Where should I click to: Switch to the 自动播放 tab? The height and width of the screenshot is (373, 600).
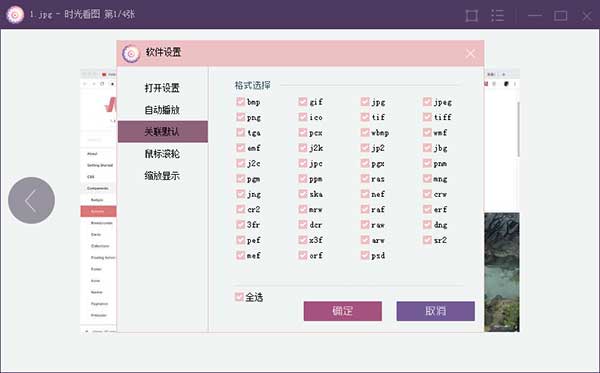[162, 110]
